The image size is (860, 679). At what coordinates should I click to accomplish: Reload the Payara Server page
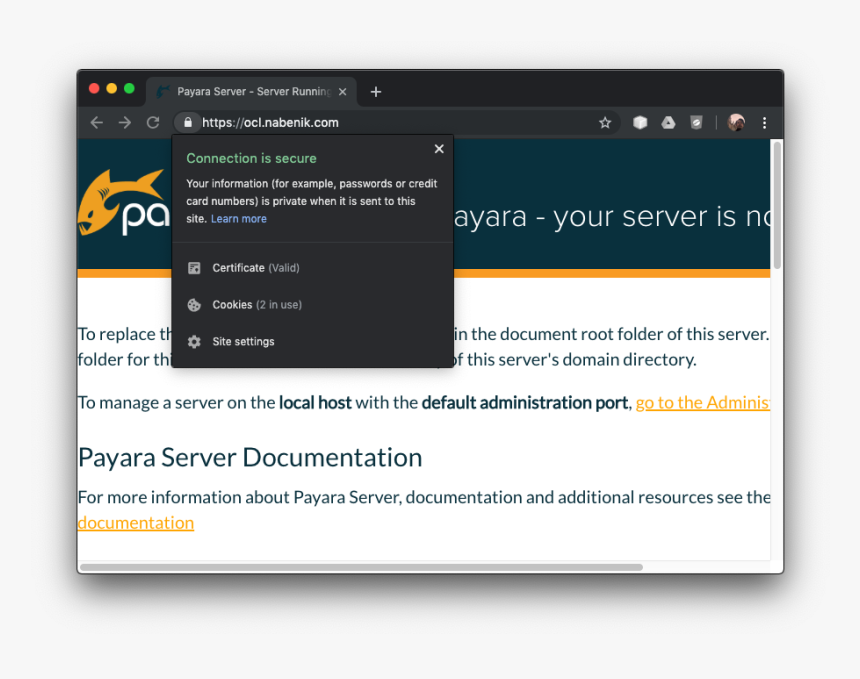pos(152,122)
